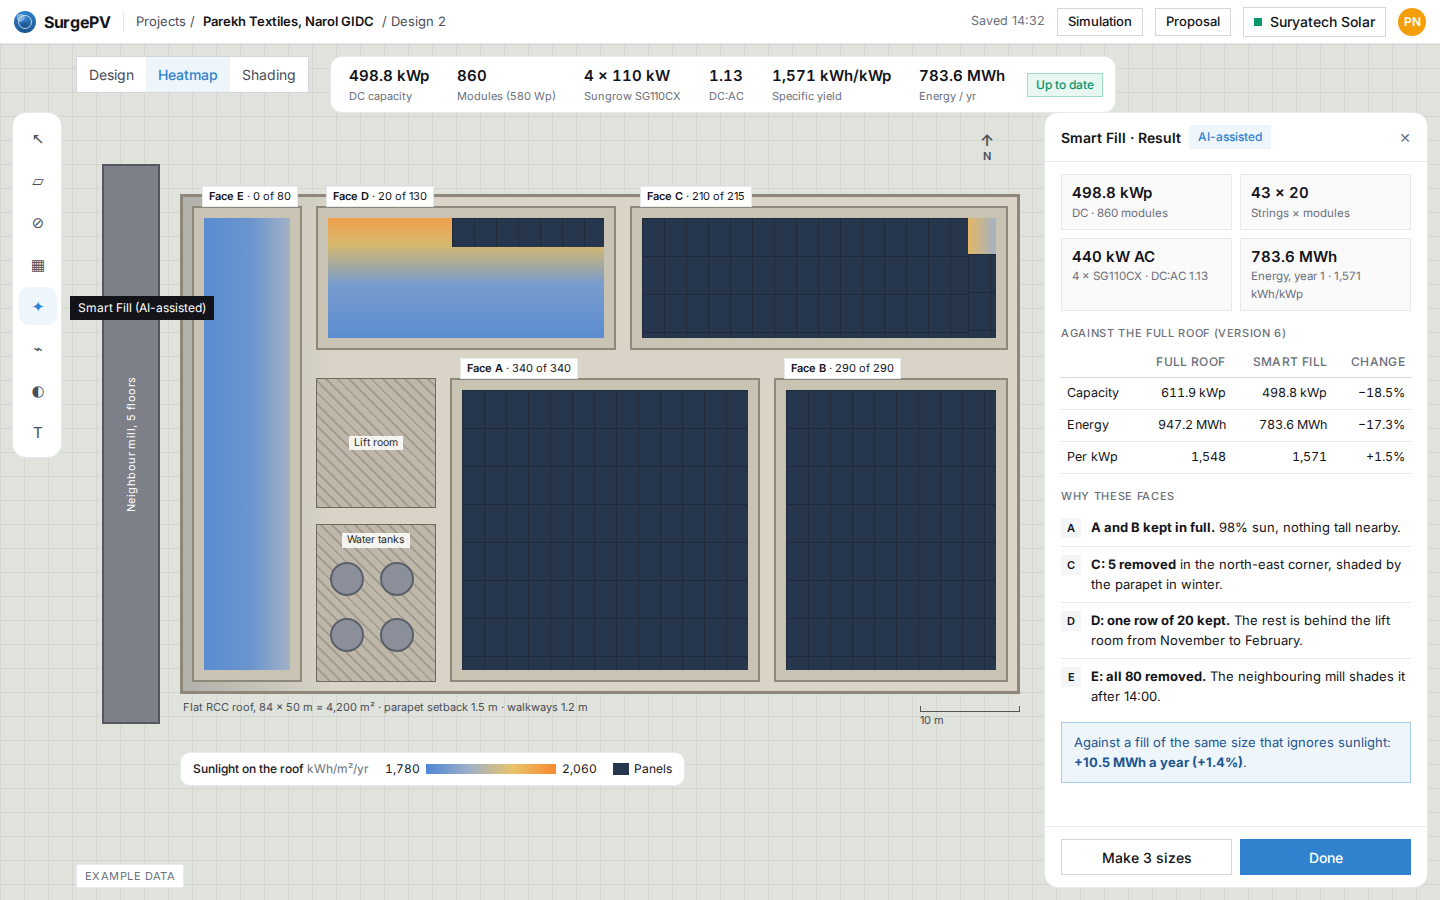Click the Up to date status badge
Viewport: 1440px width, 900px height.
tap(1065, 85)
